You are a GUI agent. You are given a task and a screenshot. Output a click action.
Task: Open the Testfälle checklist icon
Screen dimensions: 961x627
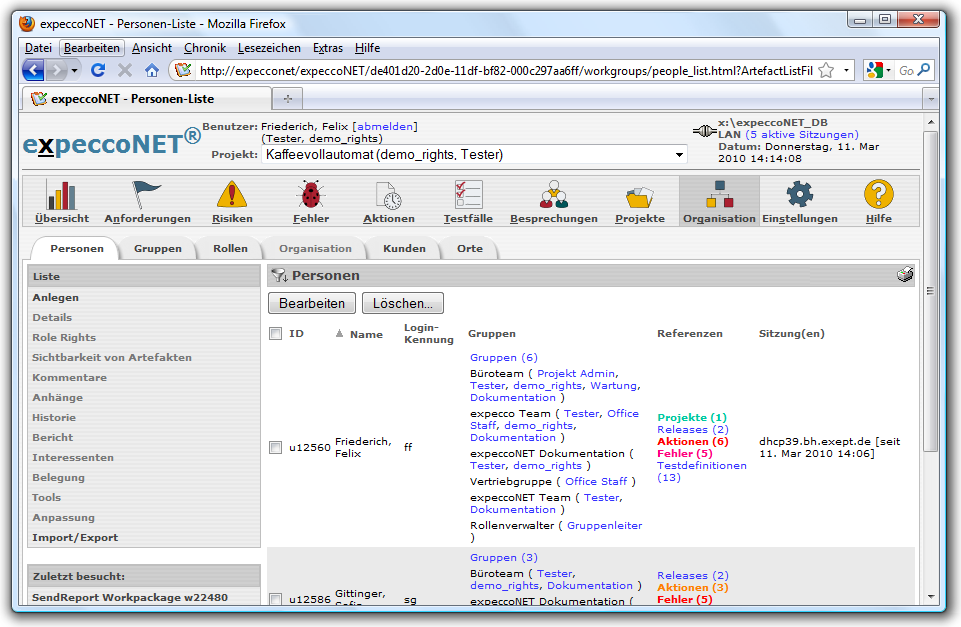click(x=468, y=195)
